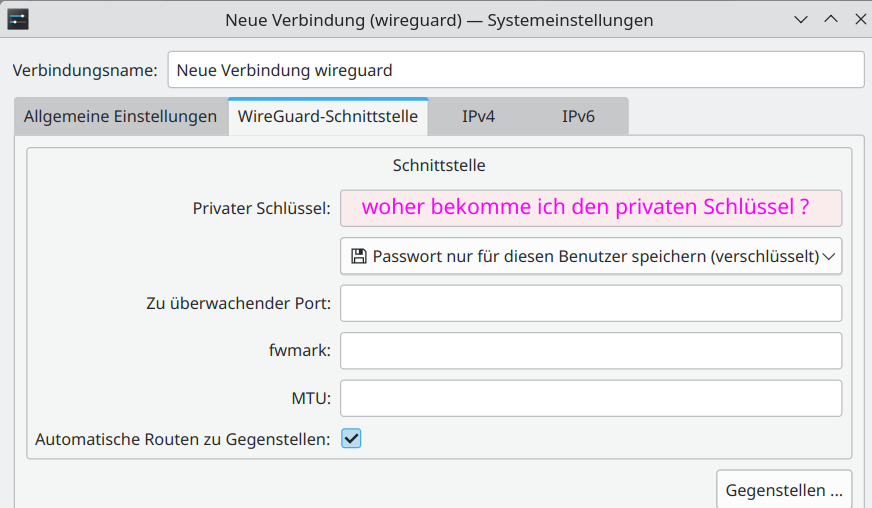
Task: Click the window title bar text
Action: point(439,19)
